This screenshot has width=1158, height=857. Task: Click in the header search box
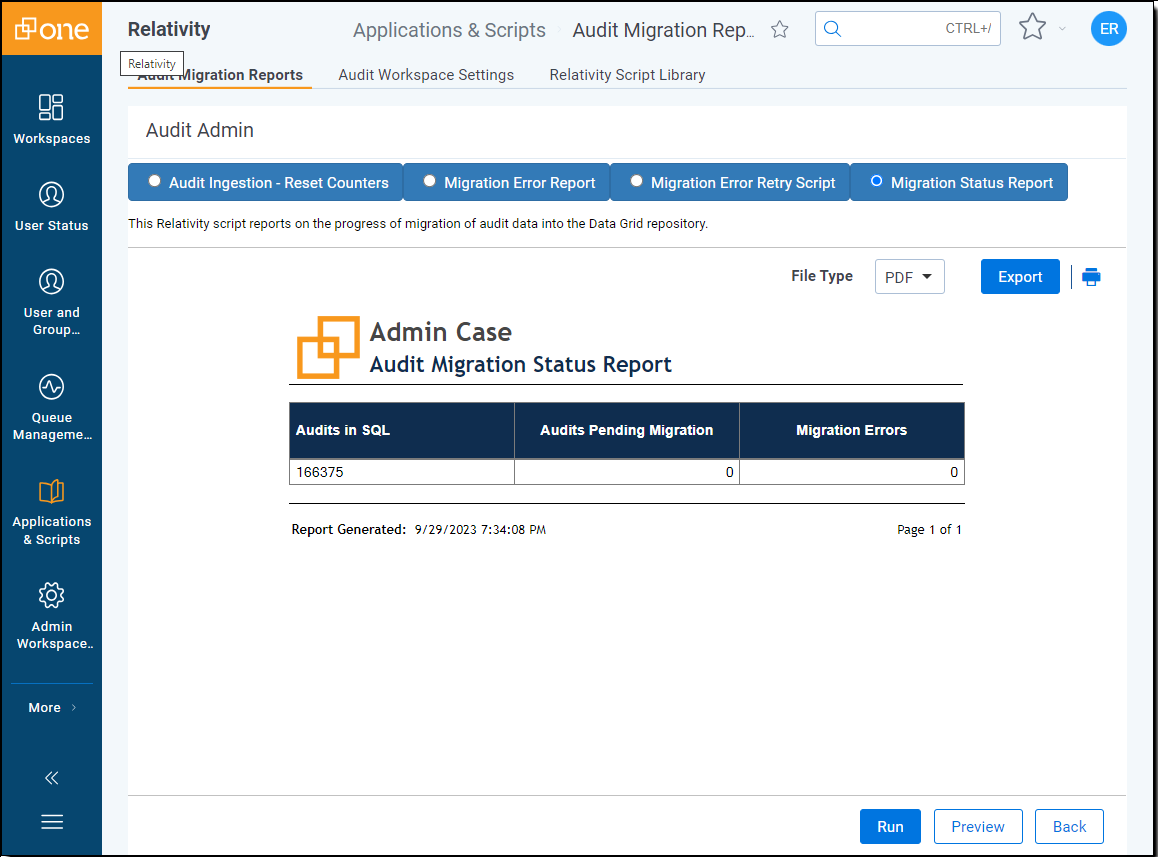[x=890, y=29]
